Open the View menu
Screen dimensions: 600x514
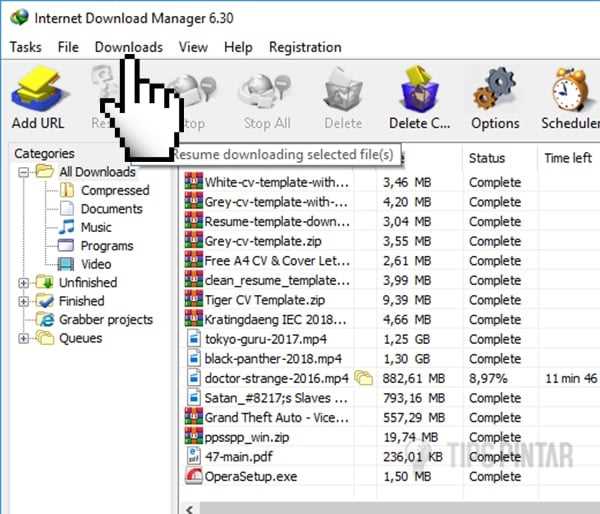193,47
